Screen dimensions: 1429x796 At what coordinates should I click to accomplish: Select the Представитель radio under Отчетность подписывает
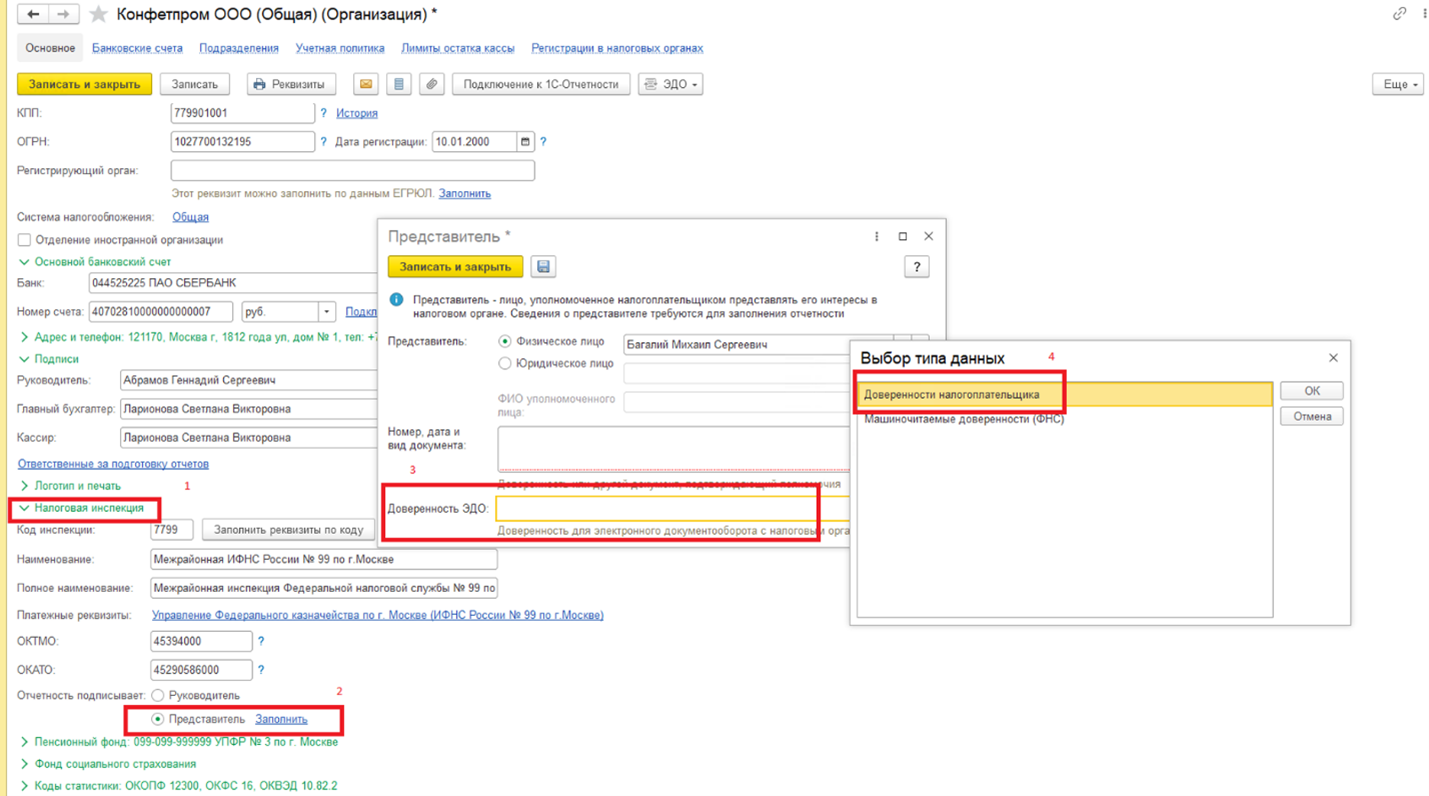click(x=158, y=719)
